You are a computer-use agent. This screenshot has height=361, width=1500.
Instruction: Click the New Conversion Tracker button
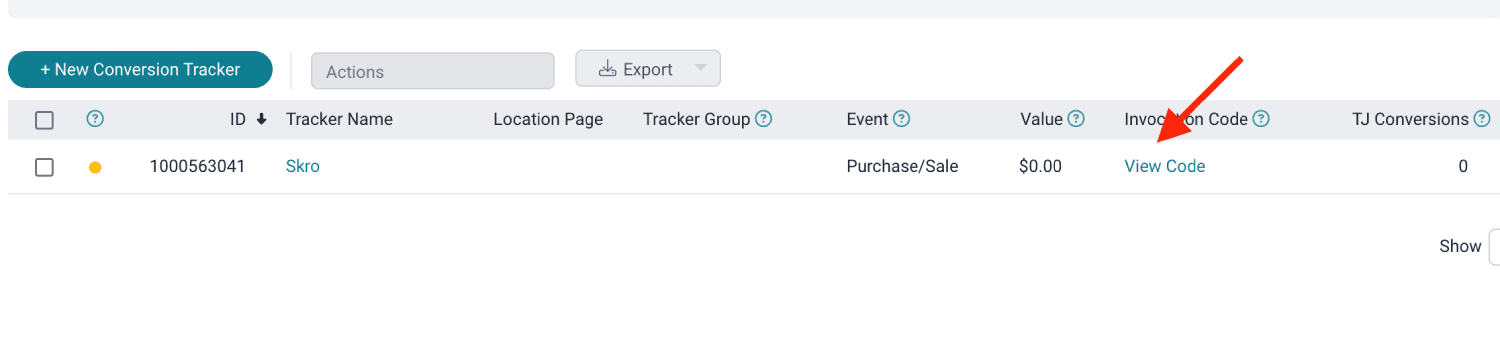click(x=140, y=69)
